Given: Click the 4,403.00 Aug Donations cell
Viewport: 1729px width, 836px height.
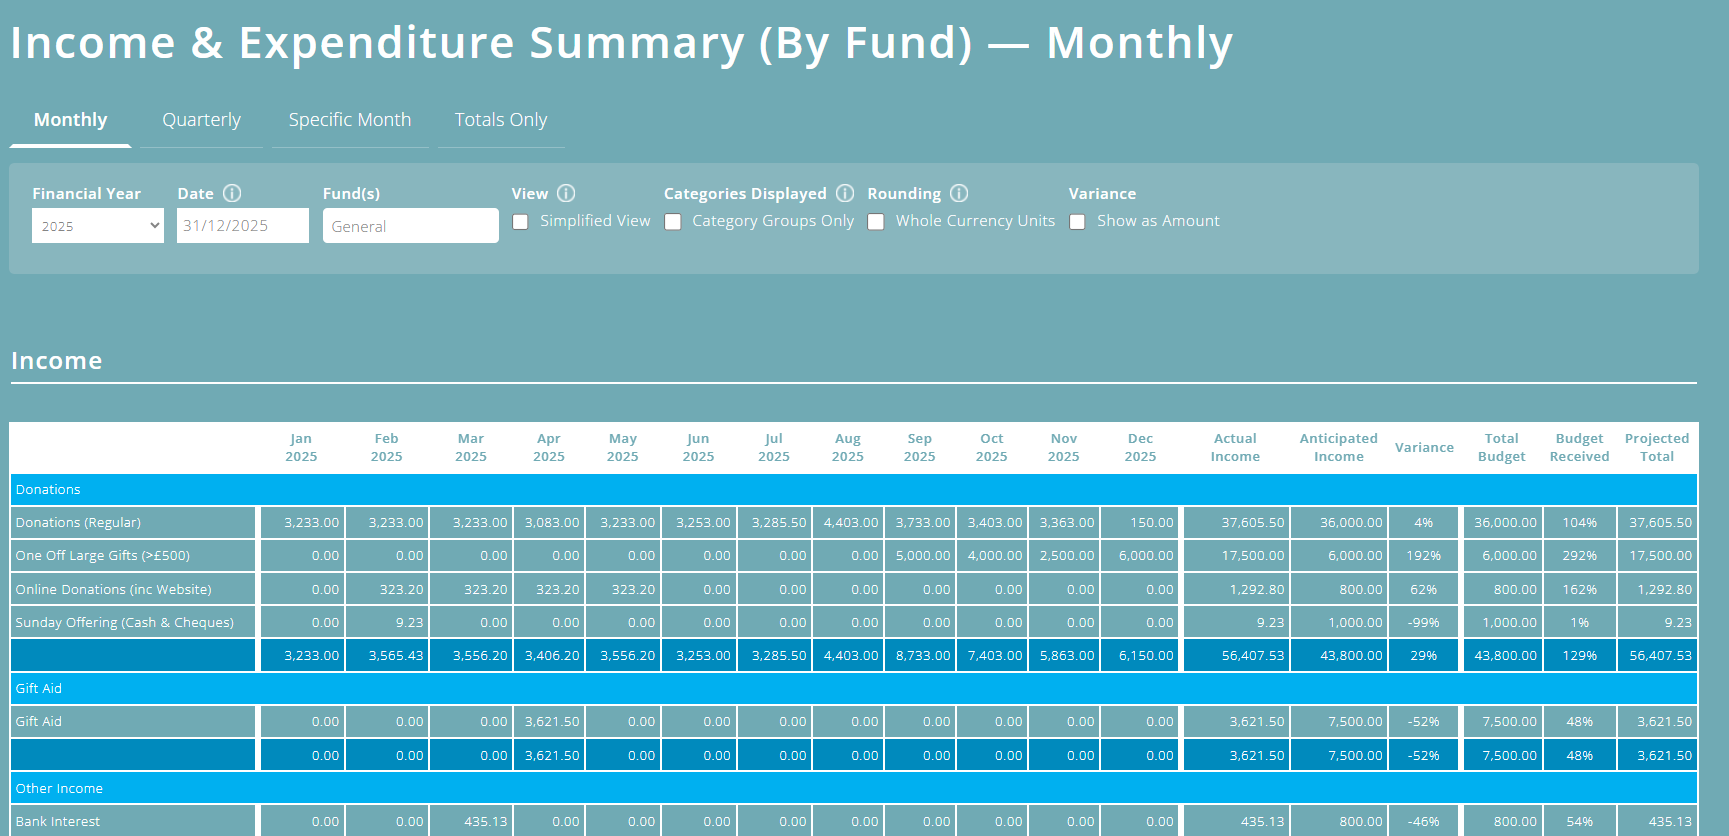Looking at the screenshot, I should (849, 523).
